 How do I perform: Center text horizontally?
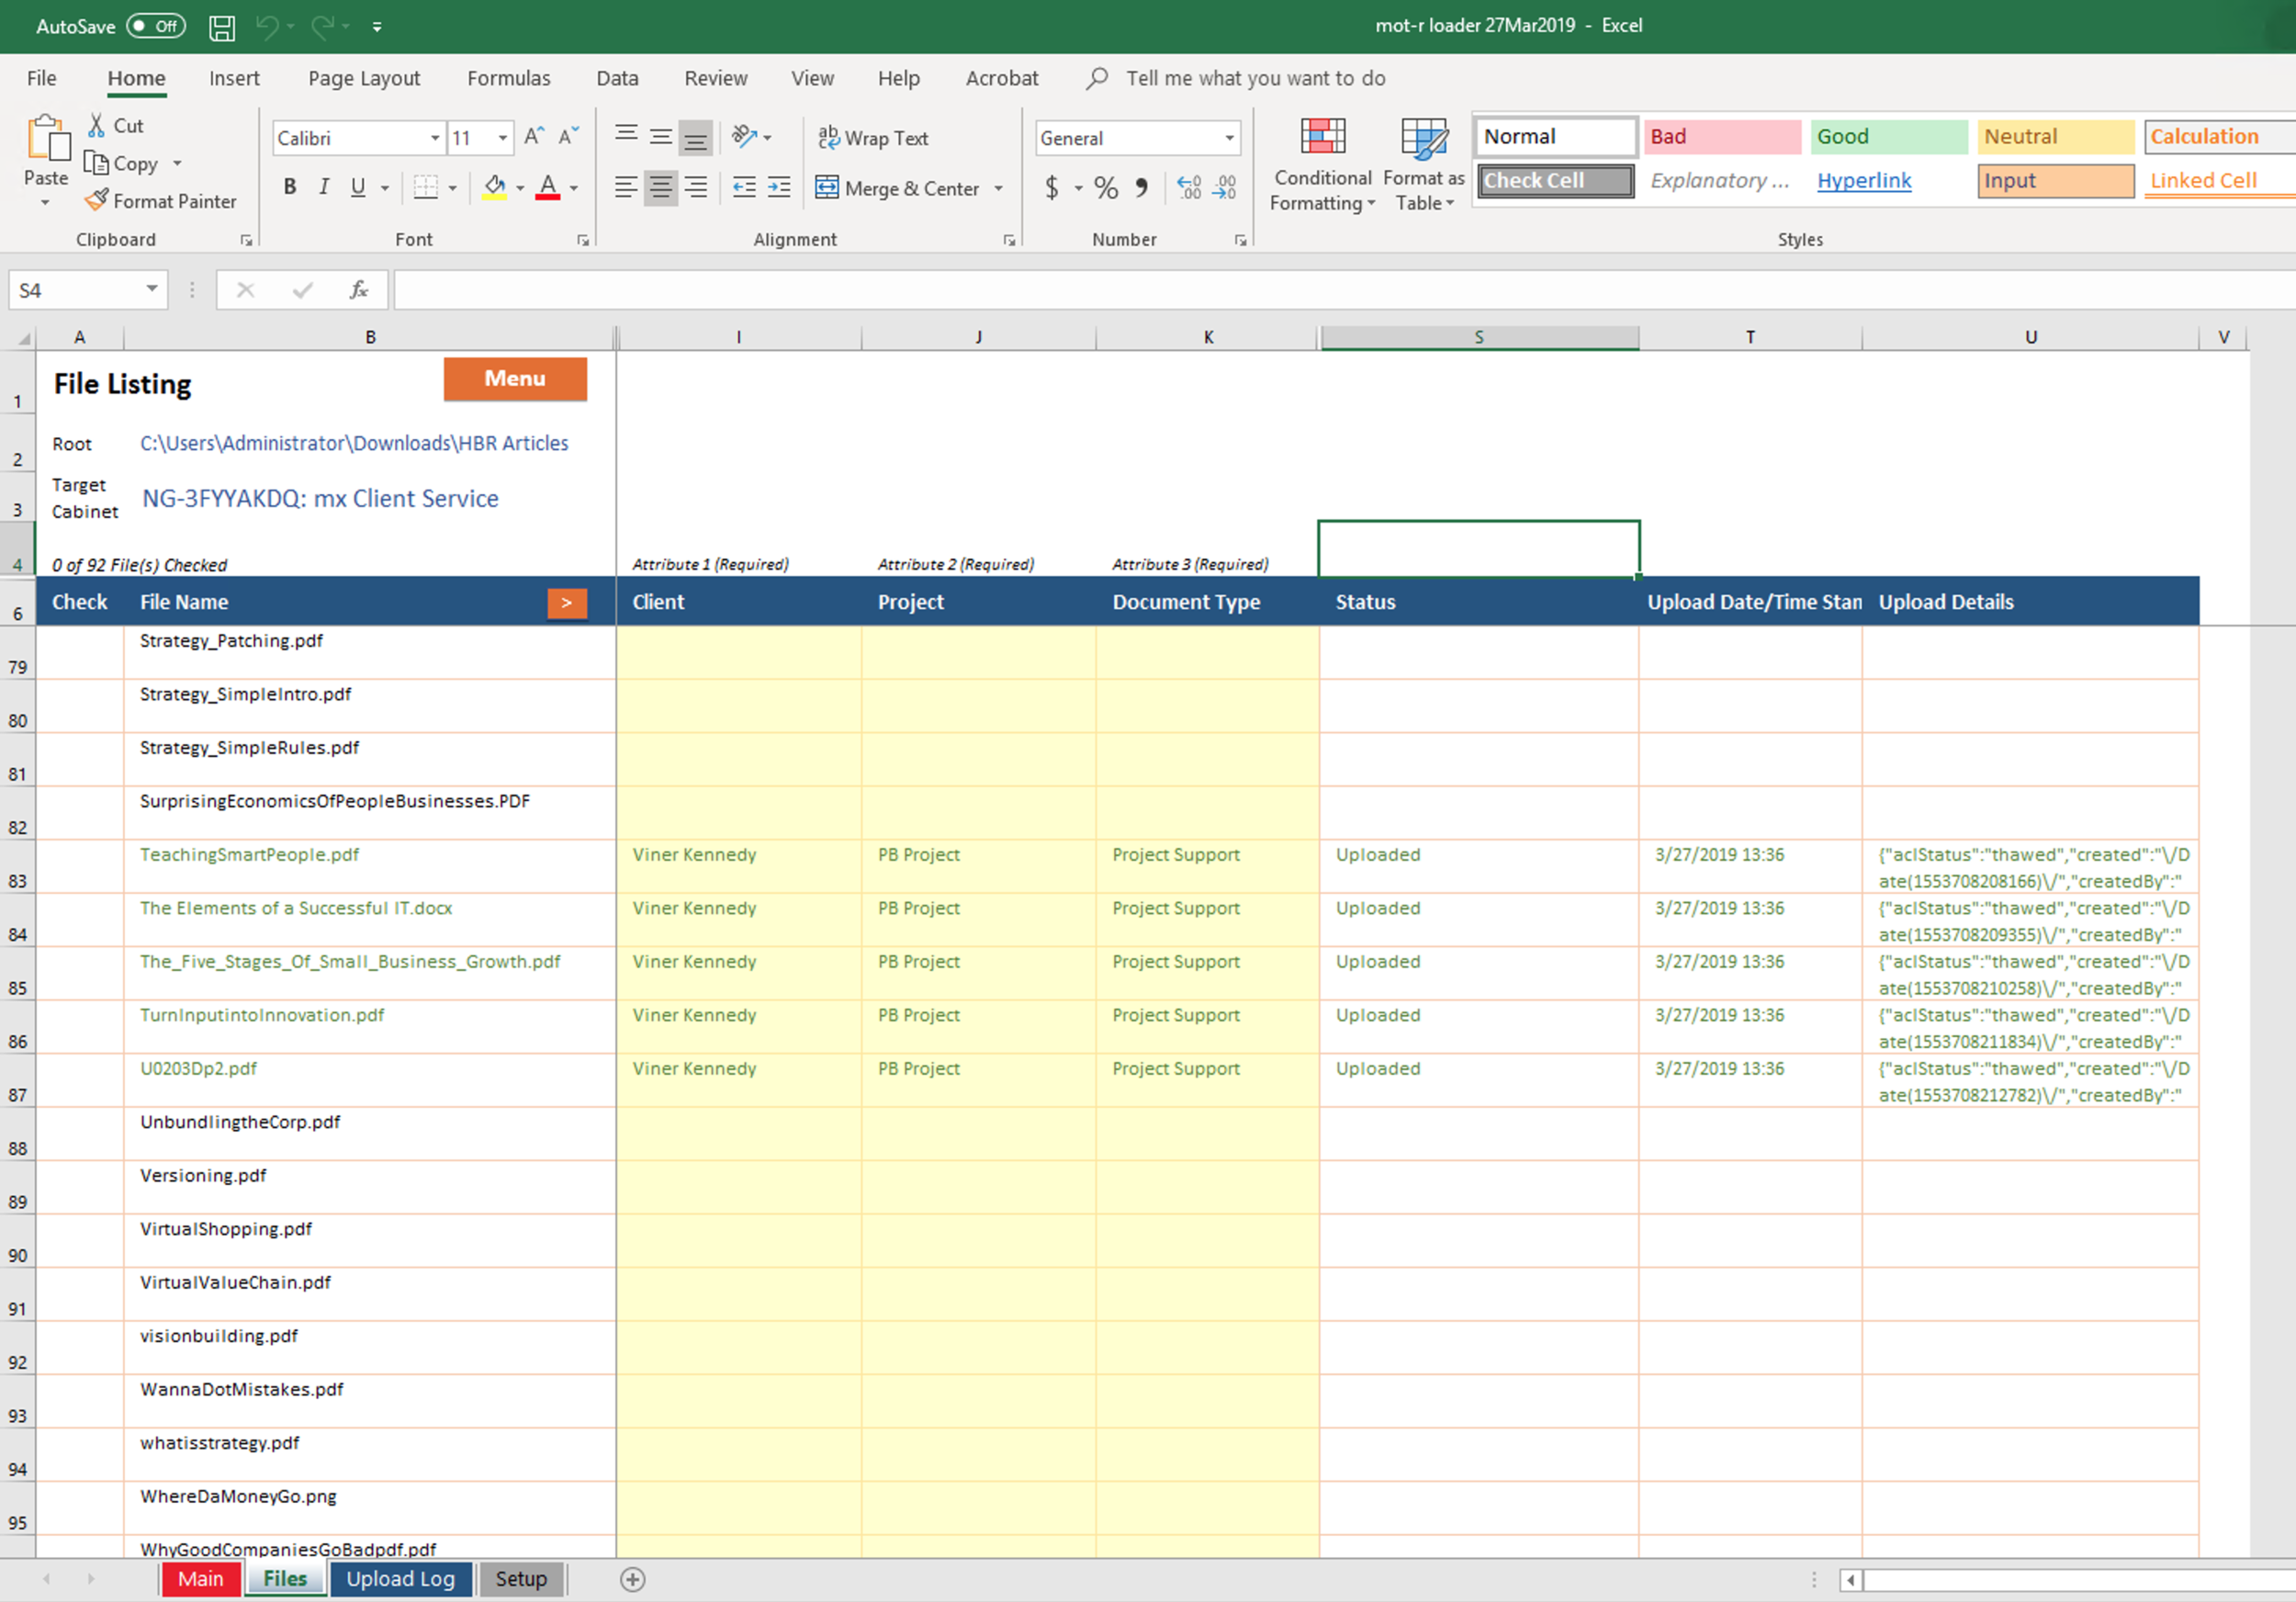click(661, 187)
